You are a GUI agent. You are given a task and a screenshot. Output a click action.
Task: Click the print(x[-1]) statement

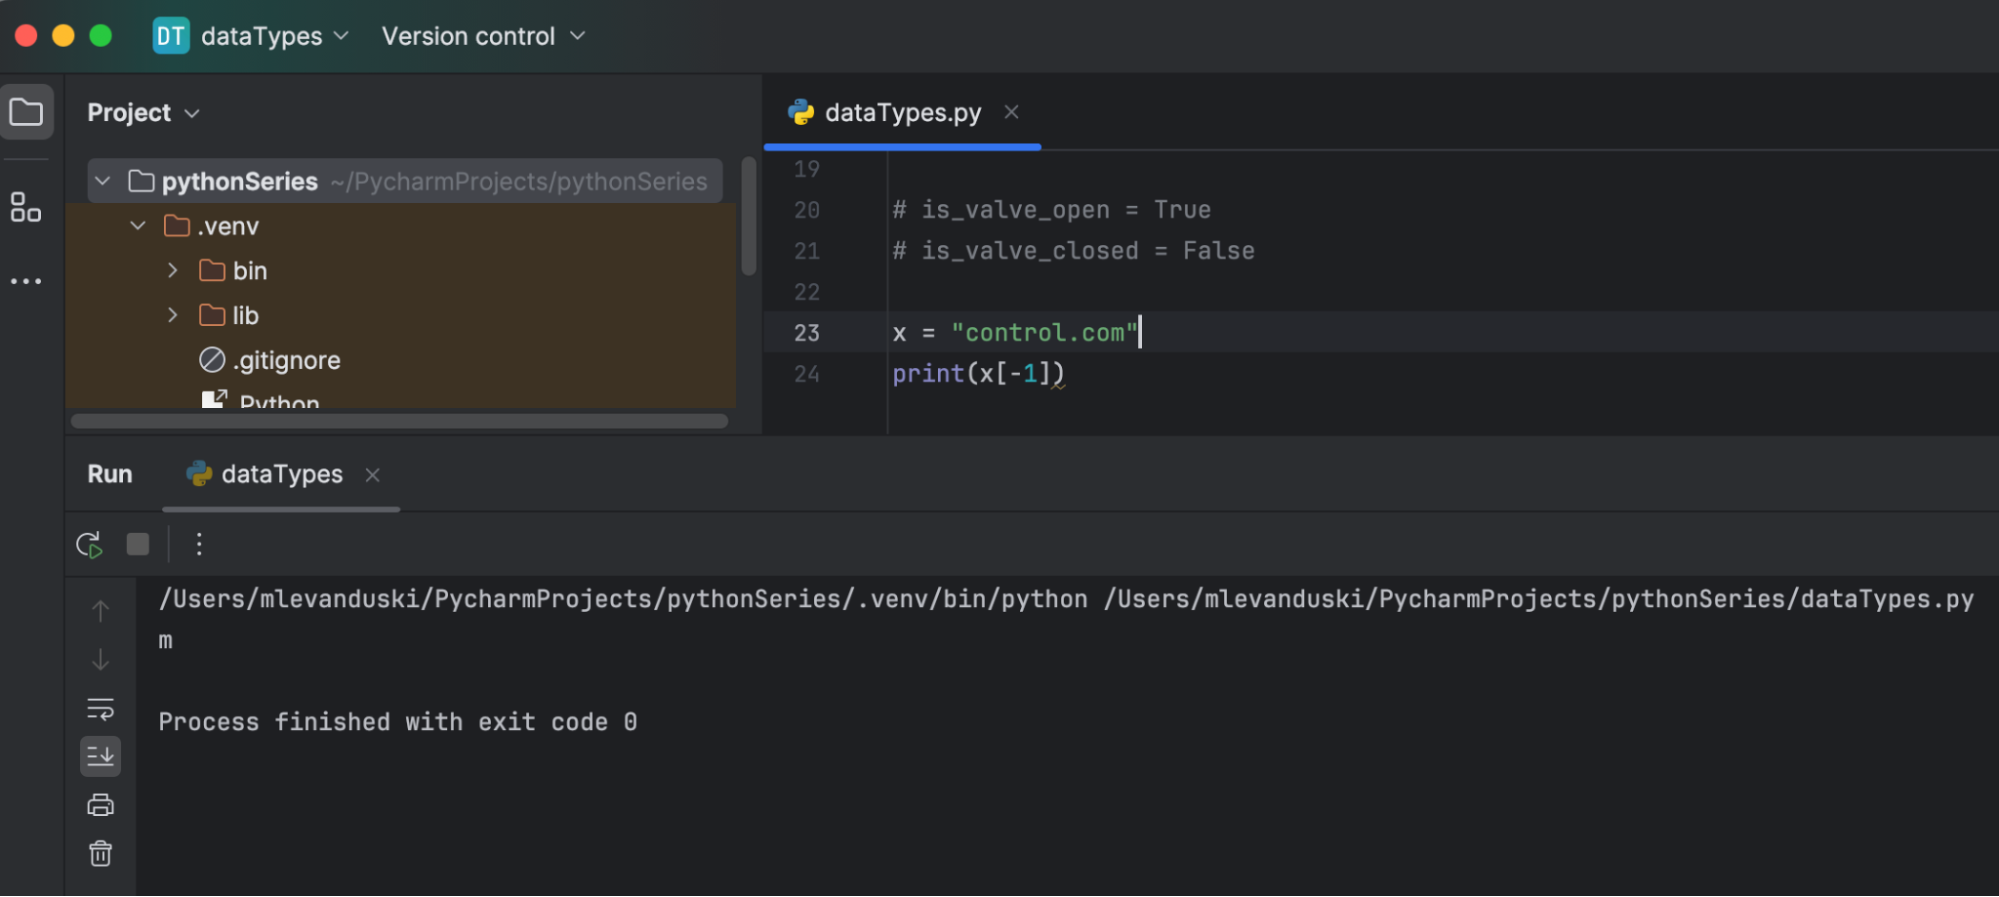point(978,374)
